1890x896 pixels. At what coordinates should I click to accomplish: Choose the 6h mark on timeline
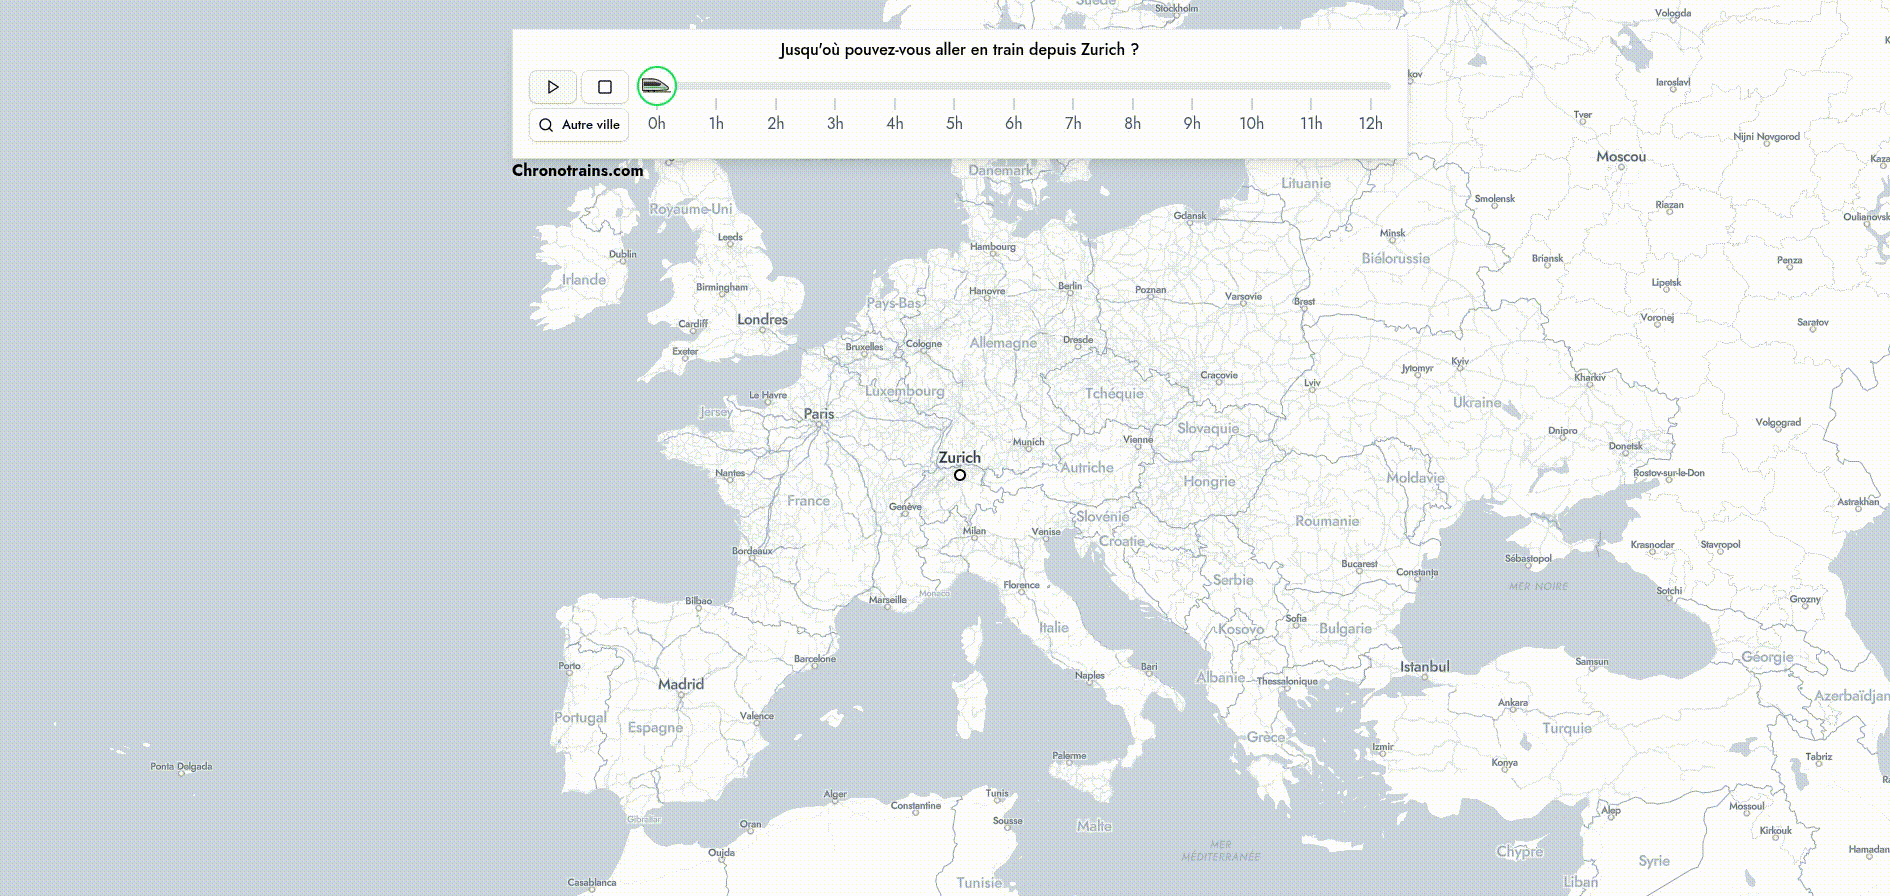(x=1013, y=123)
